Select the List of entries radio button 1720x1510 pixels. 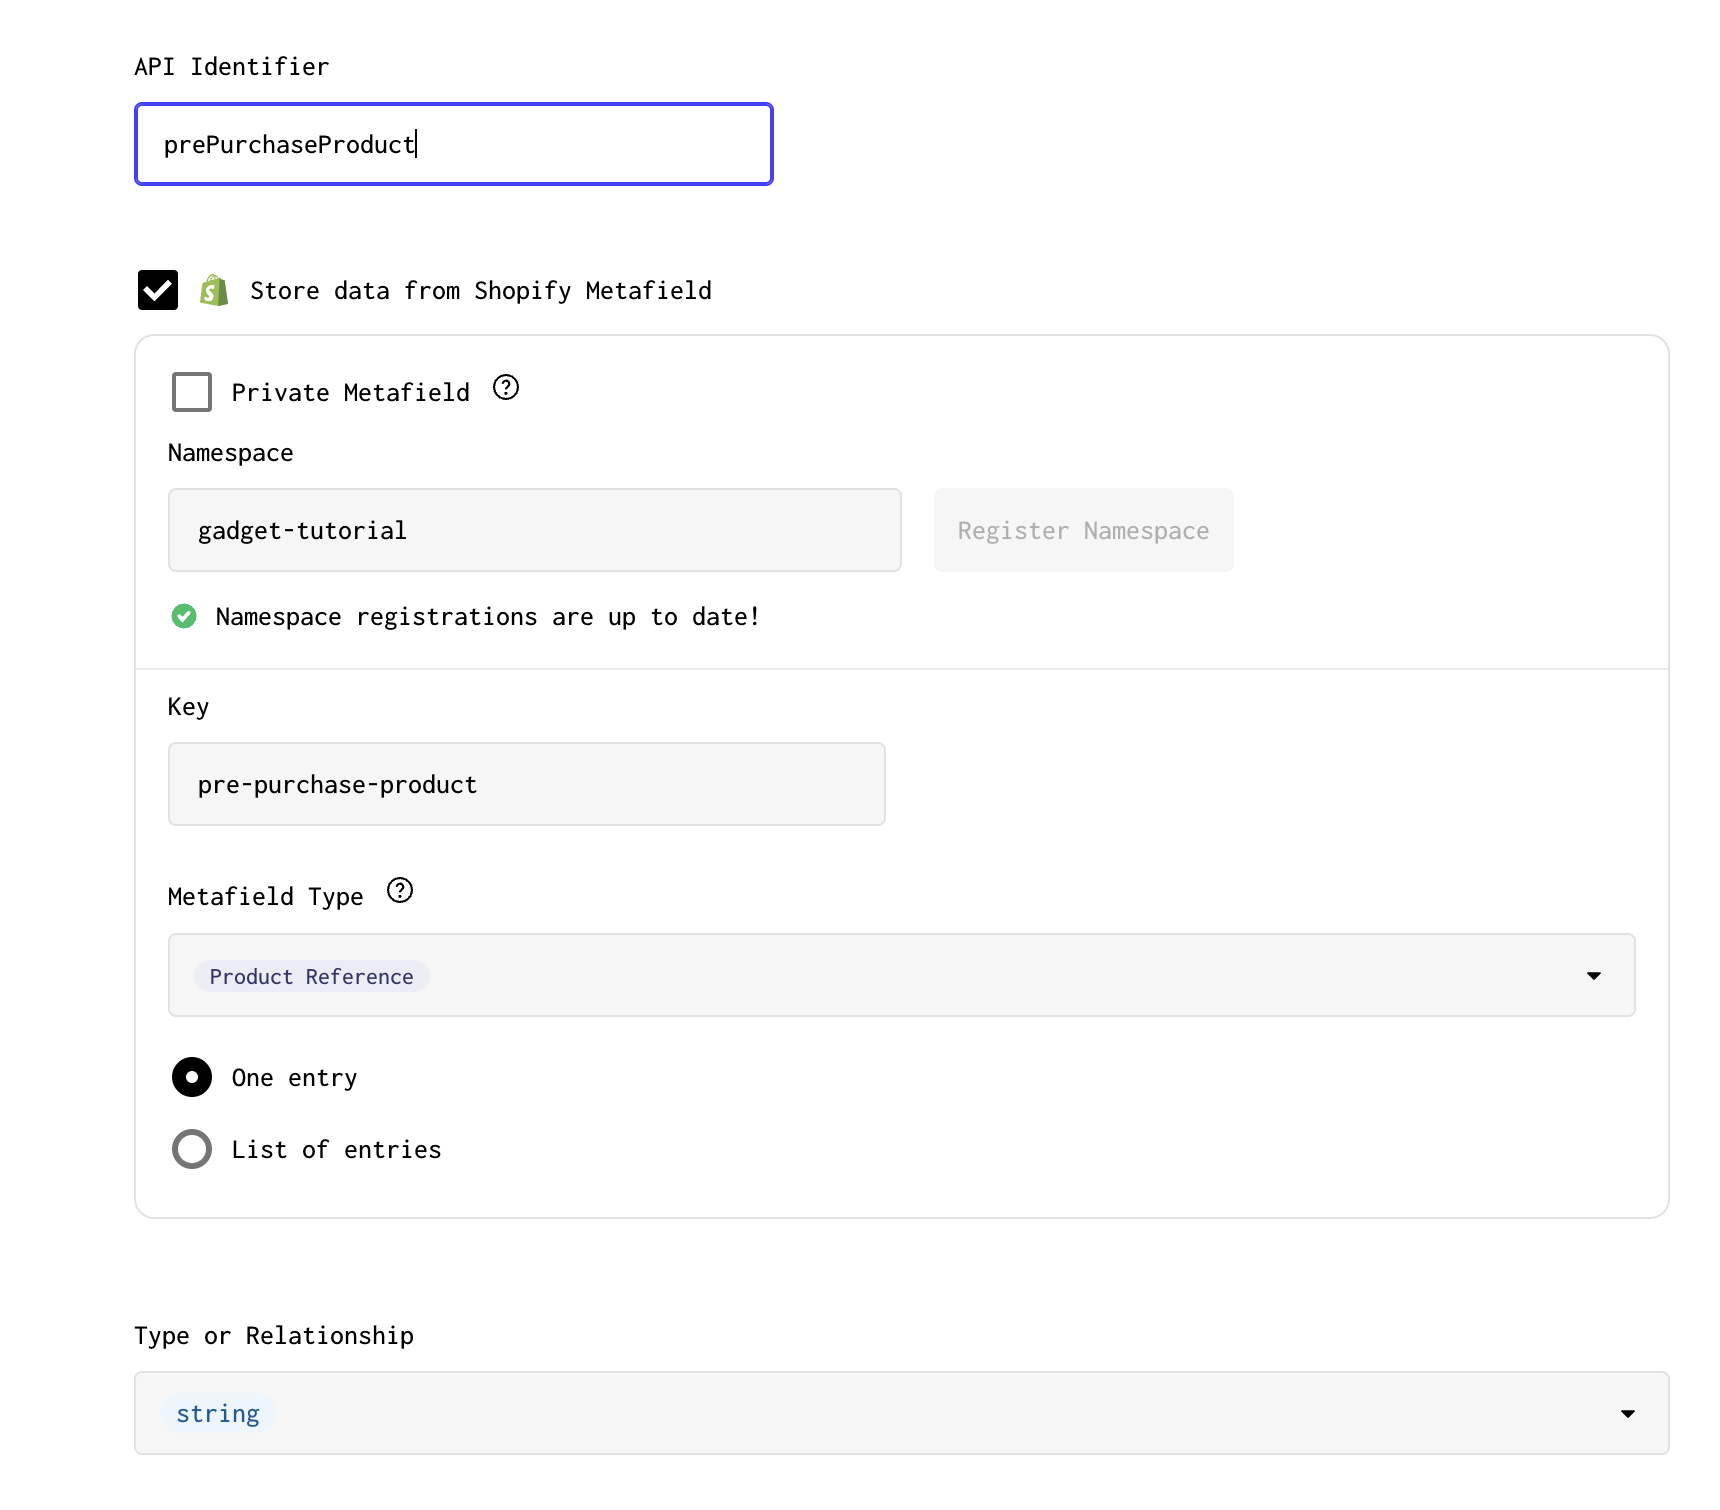point(192,1149)
